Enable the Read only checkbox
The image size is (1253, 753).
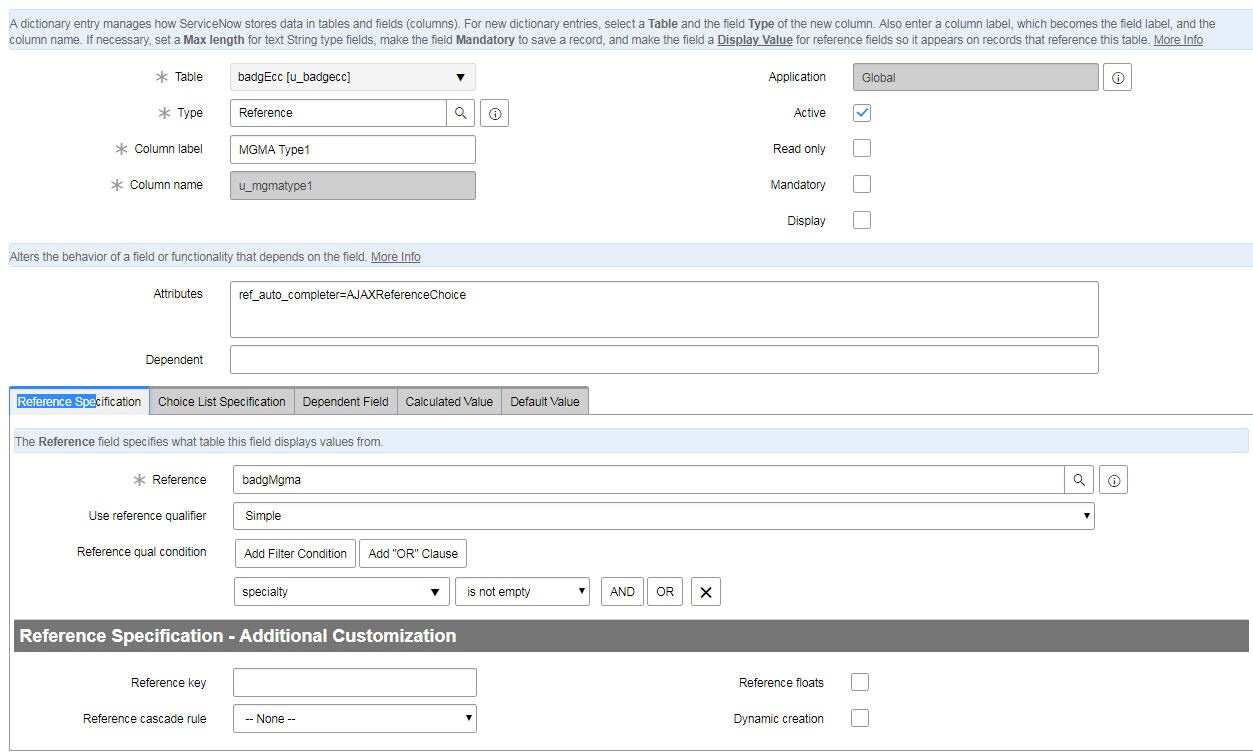pos(862,149)
